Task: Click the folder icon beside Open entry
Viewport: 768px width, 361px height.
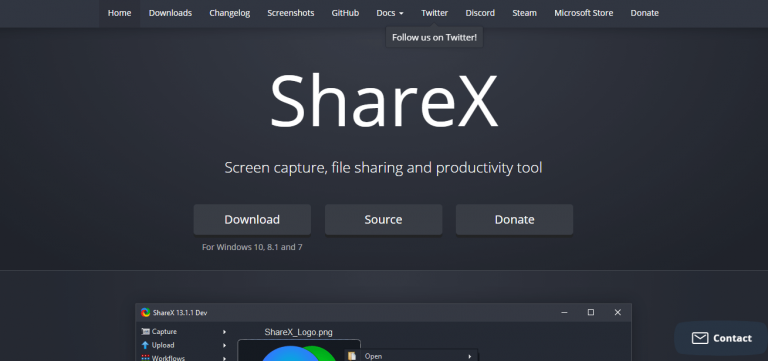Action: click(x=352, y=356)
